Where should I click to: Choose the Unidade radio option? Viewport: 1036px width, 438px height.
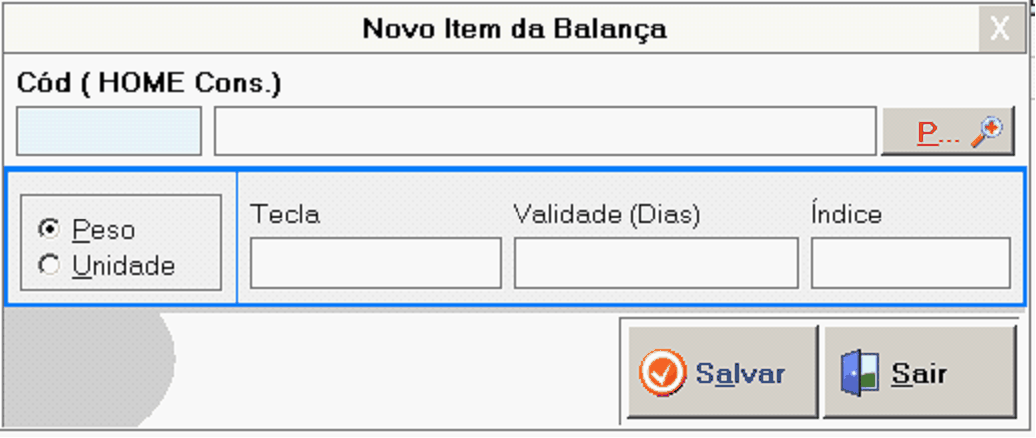47,266
